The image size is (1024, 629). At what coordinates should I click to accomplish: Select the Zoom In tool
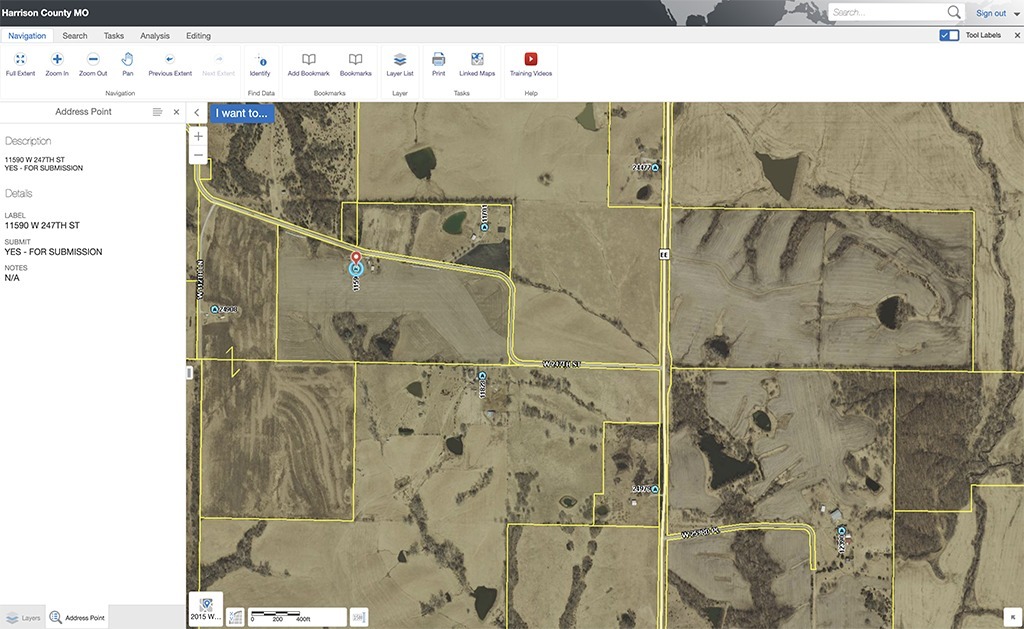pyautogui.click(x=57, y=64)
